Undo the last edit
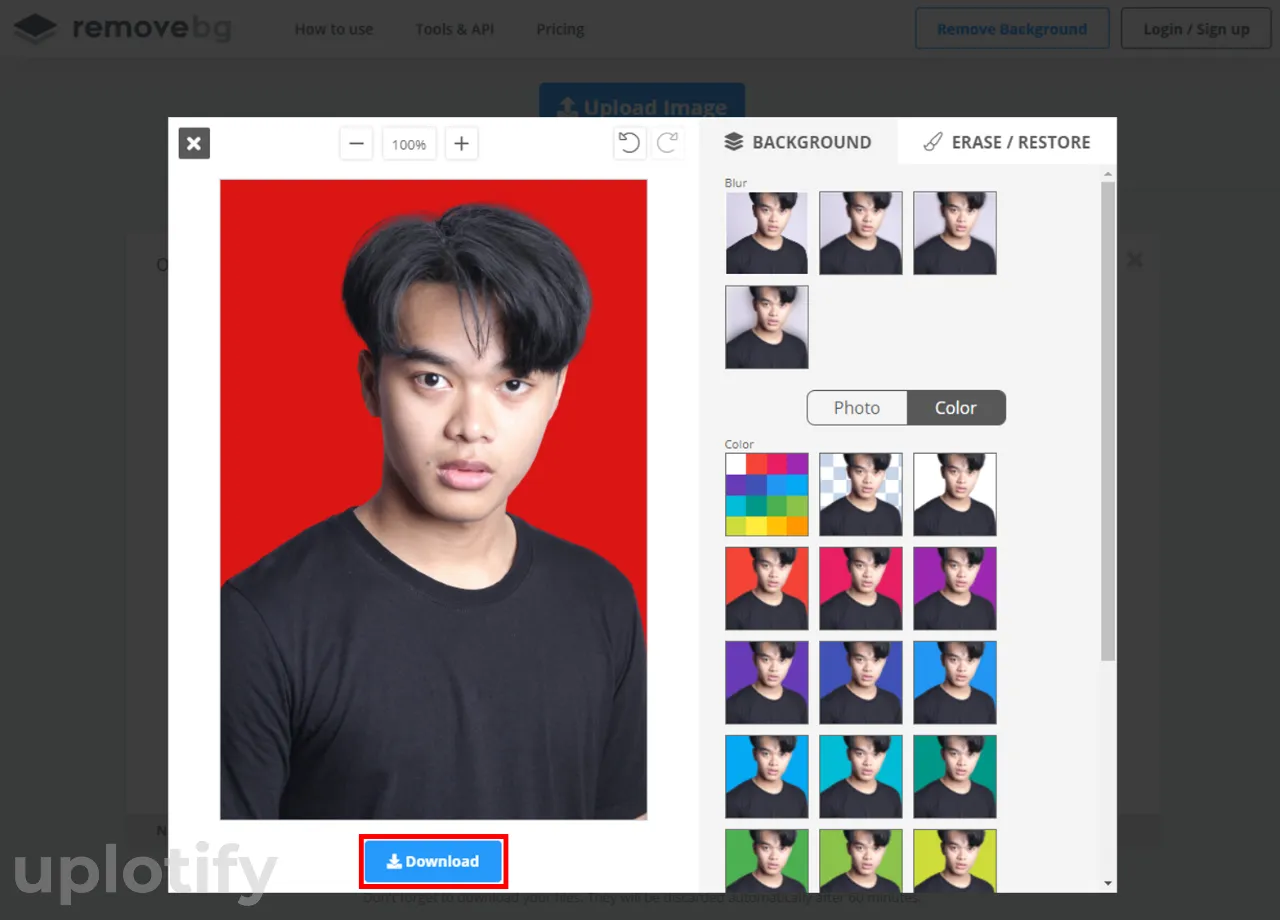1280x920 pixels. tap(629, 144)
